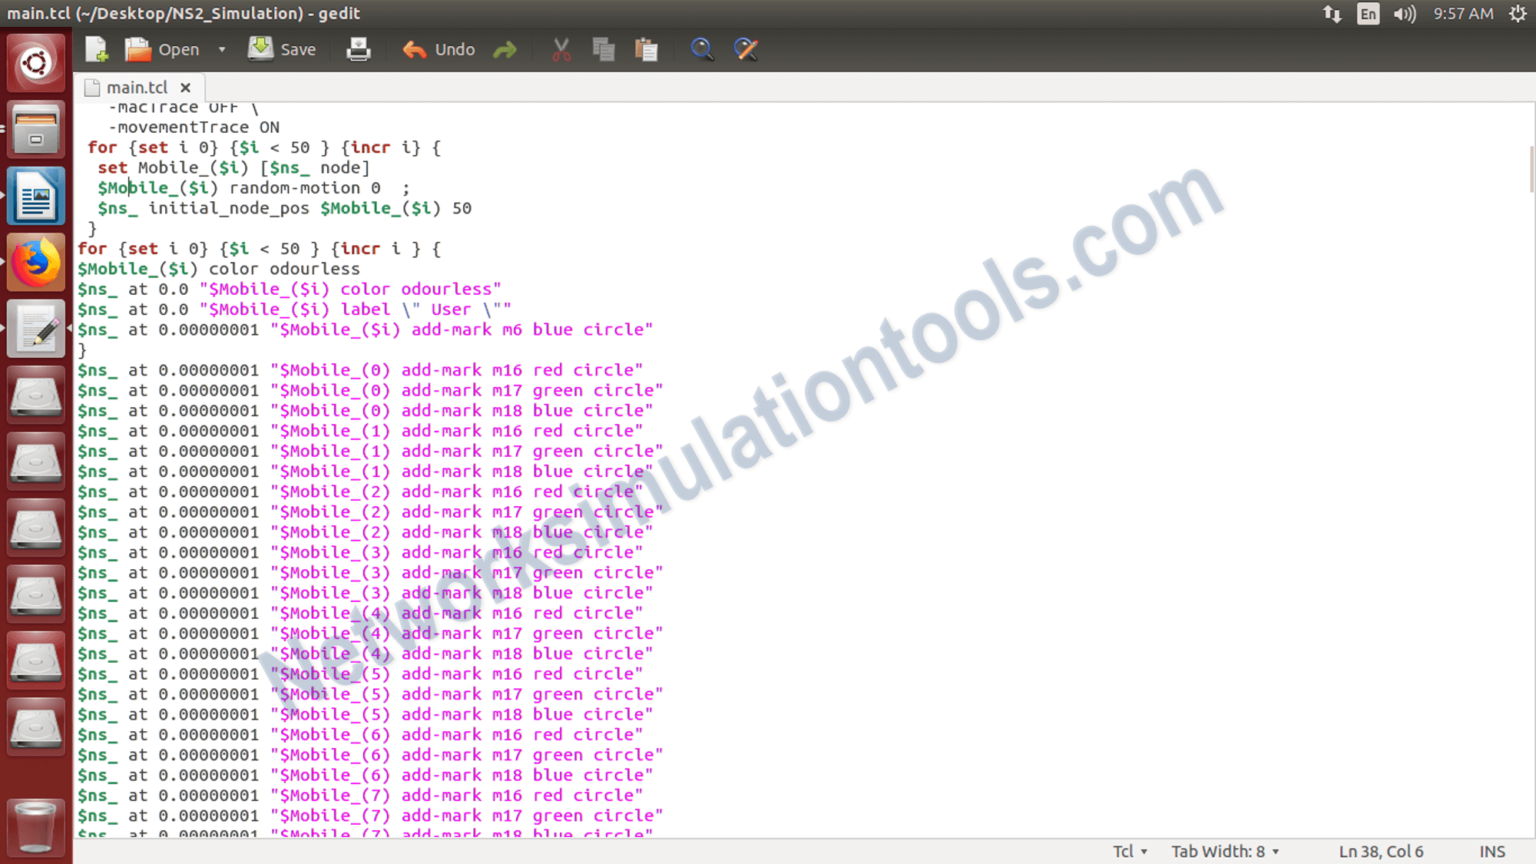Open the En keyboard layout menu
The width and height of the screenshot is (1536, 864).
[x=1367, y=13]
